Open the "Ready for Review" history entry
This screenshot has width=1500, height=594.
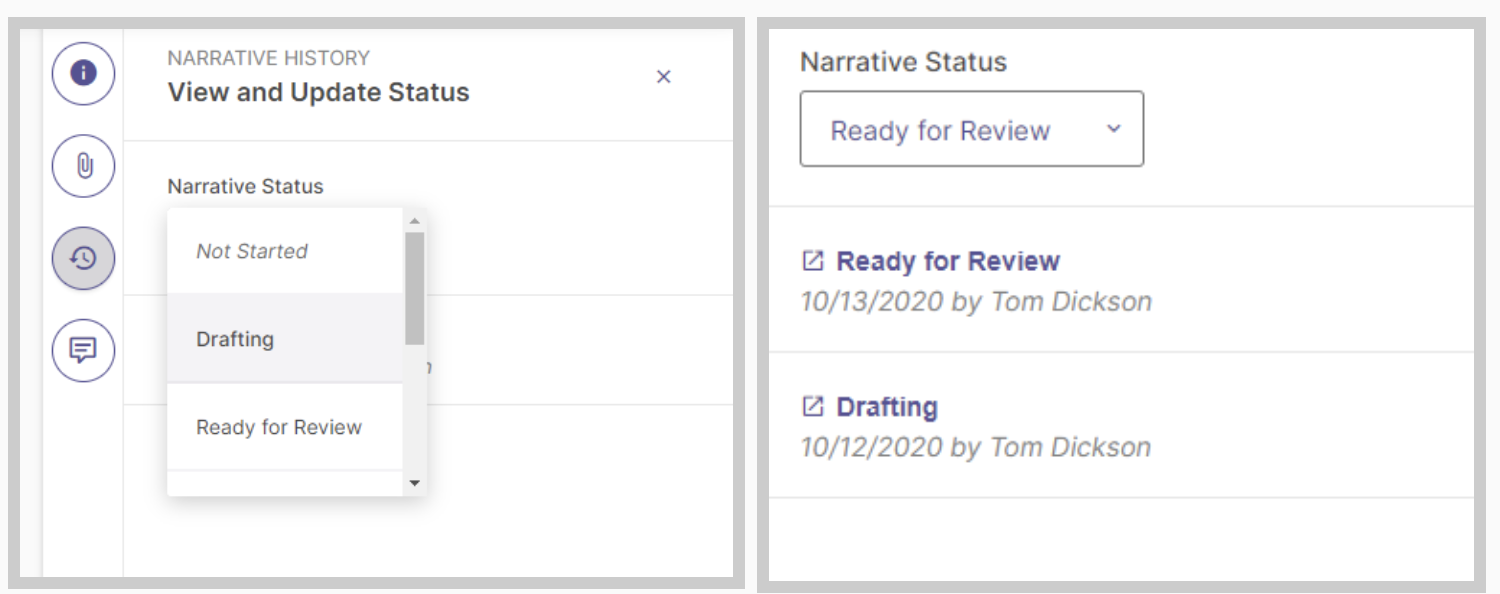(947, 261)
